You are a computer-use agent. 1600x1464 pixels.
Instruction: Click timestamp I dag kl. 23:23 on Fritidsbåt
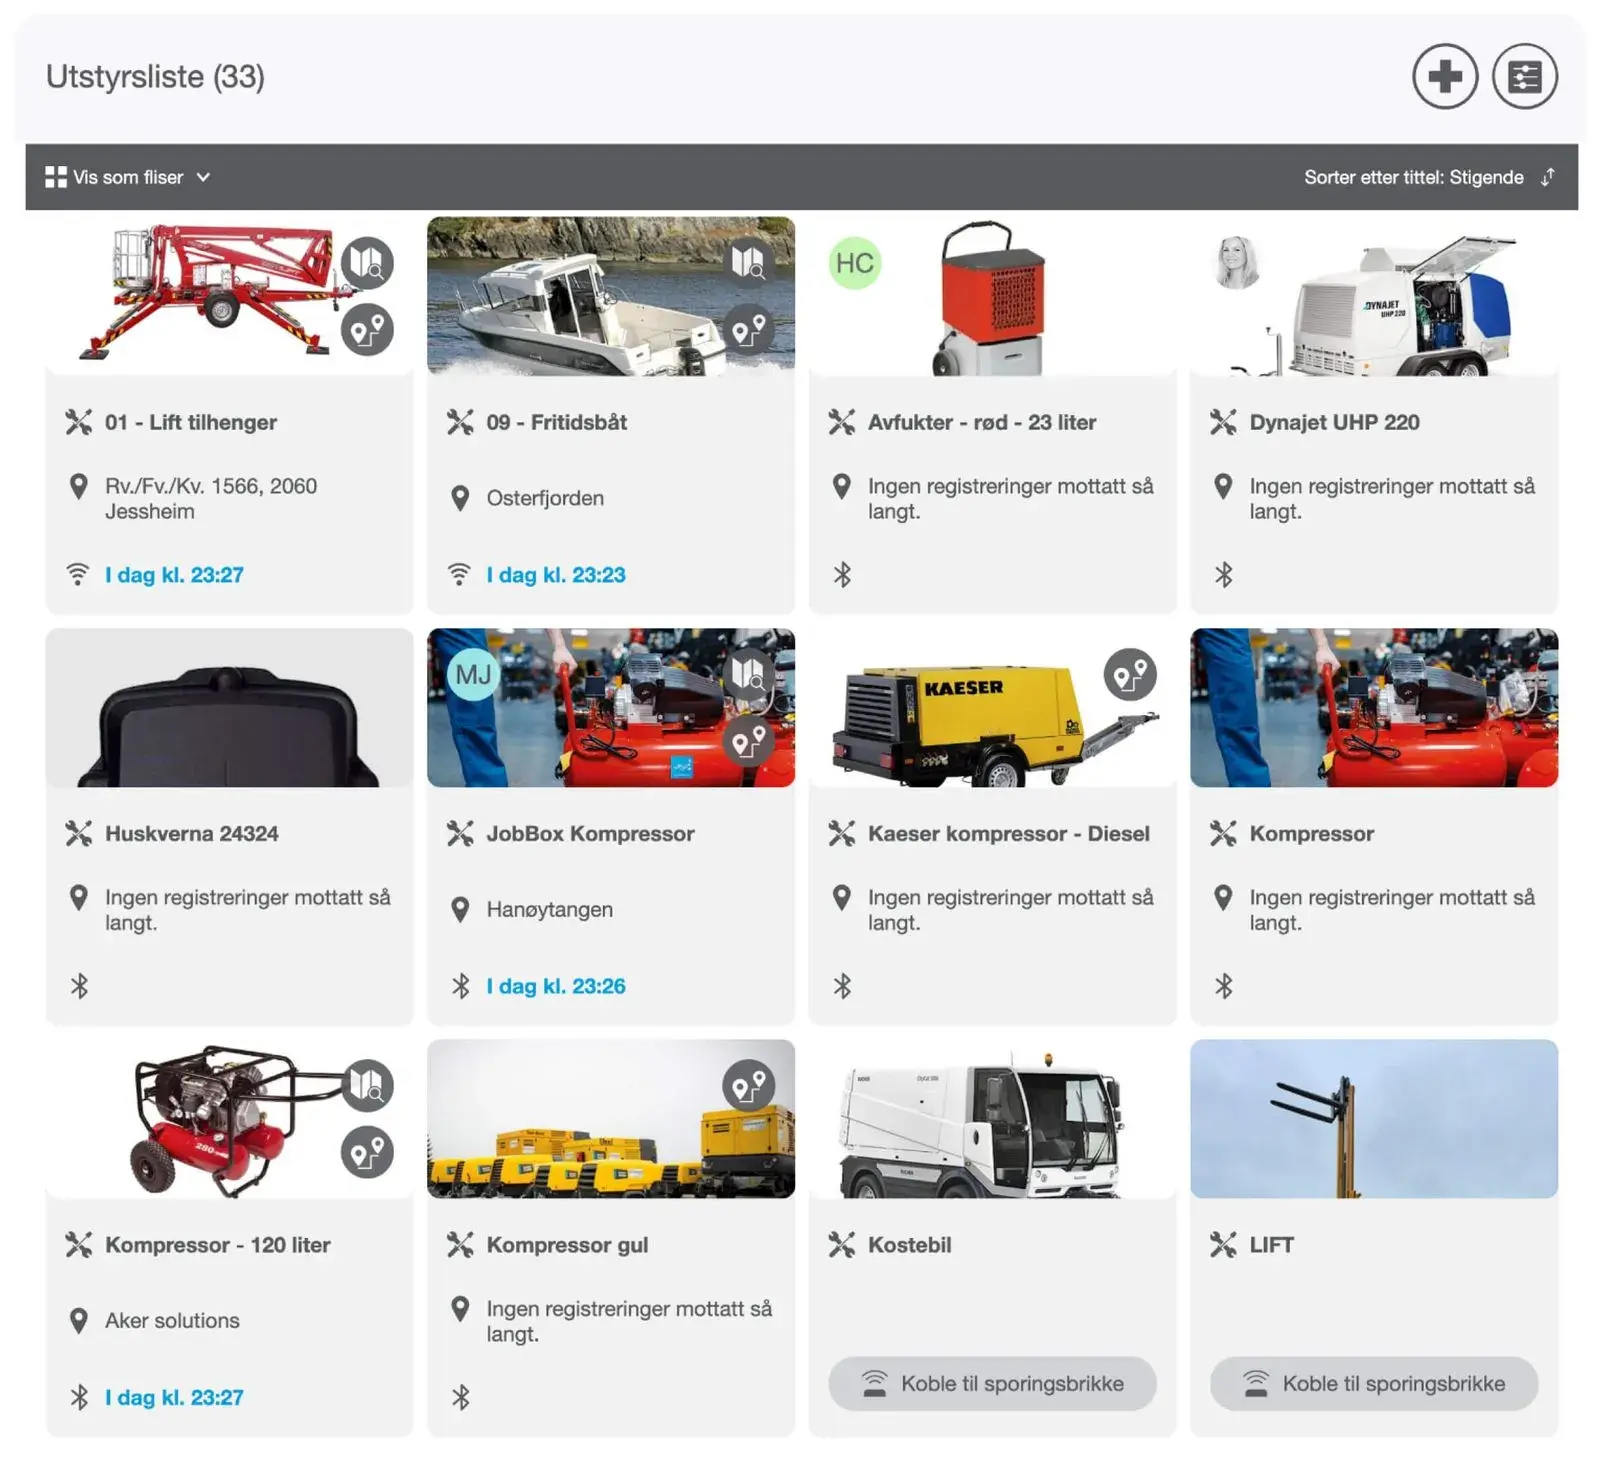tap(555, 575)
